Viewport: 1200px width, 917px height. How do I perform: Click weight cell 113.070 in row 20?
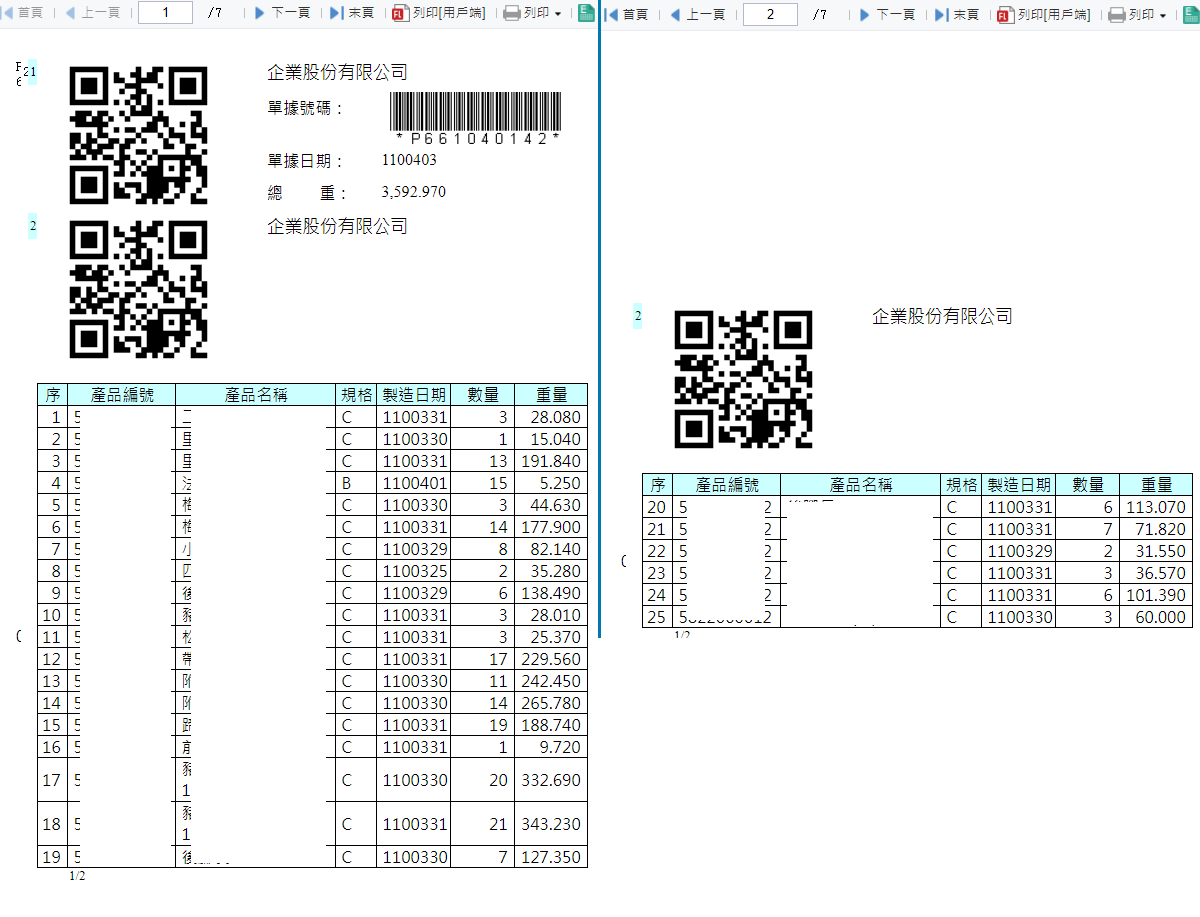1156,507
